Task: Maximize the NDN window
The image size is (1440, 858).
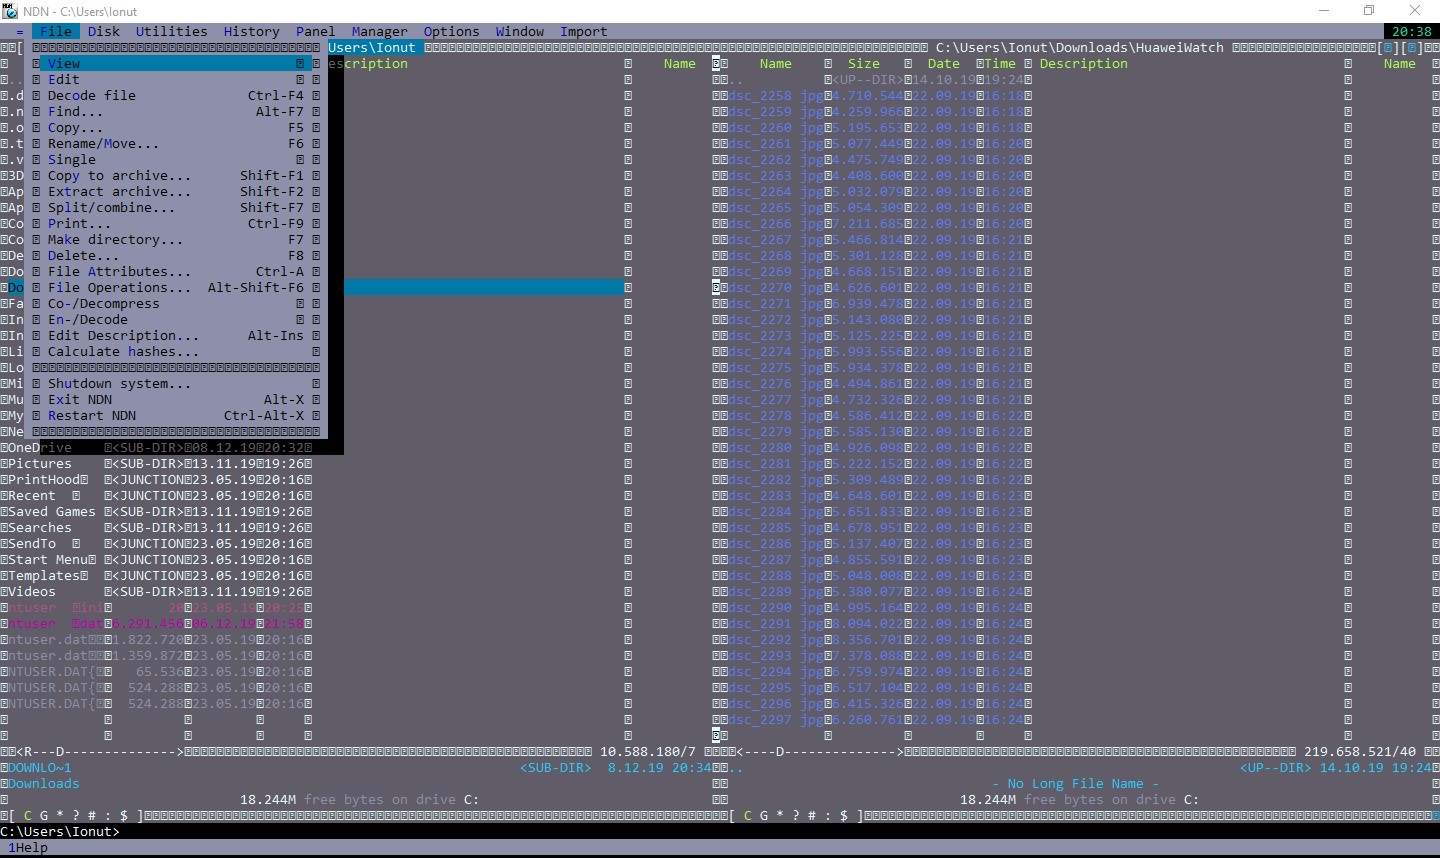Action: (1369, 10)
